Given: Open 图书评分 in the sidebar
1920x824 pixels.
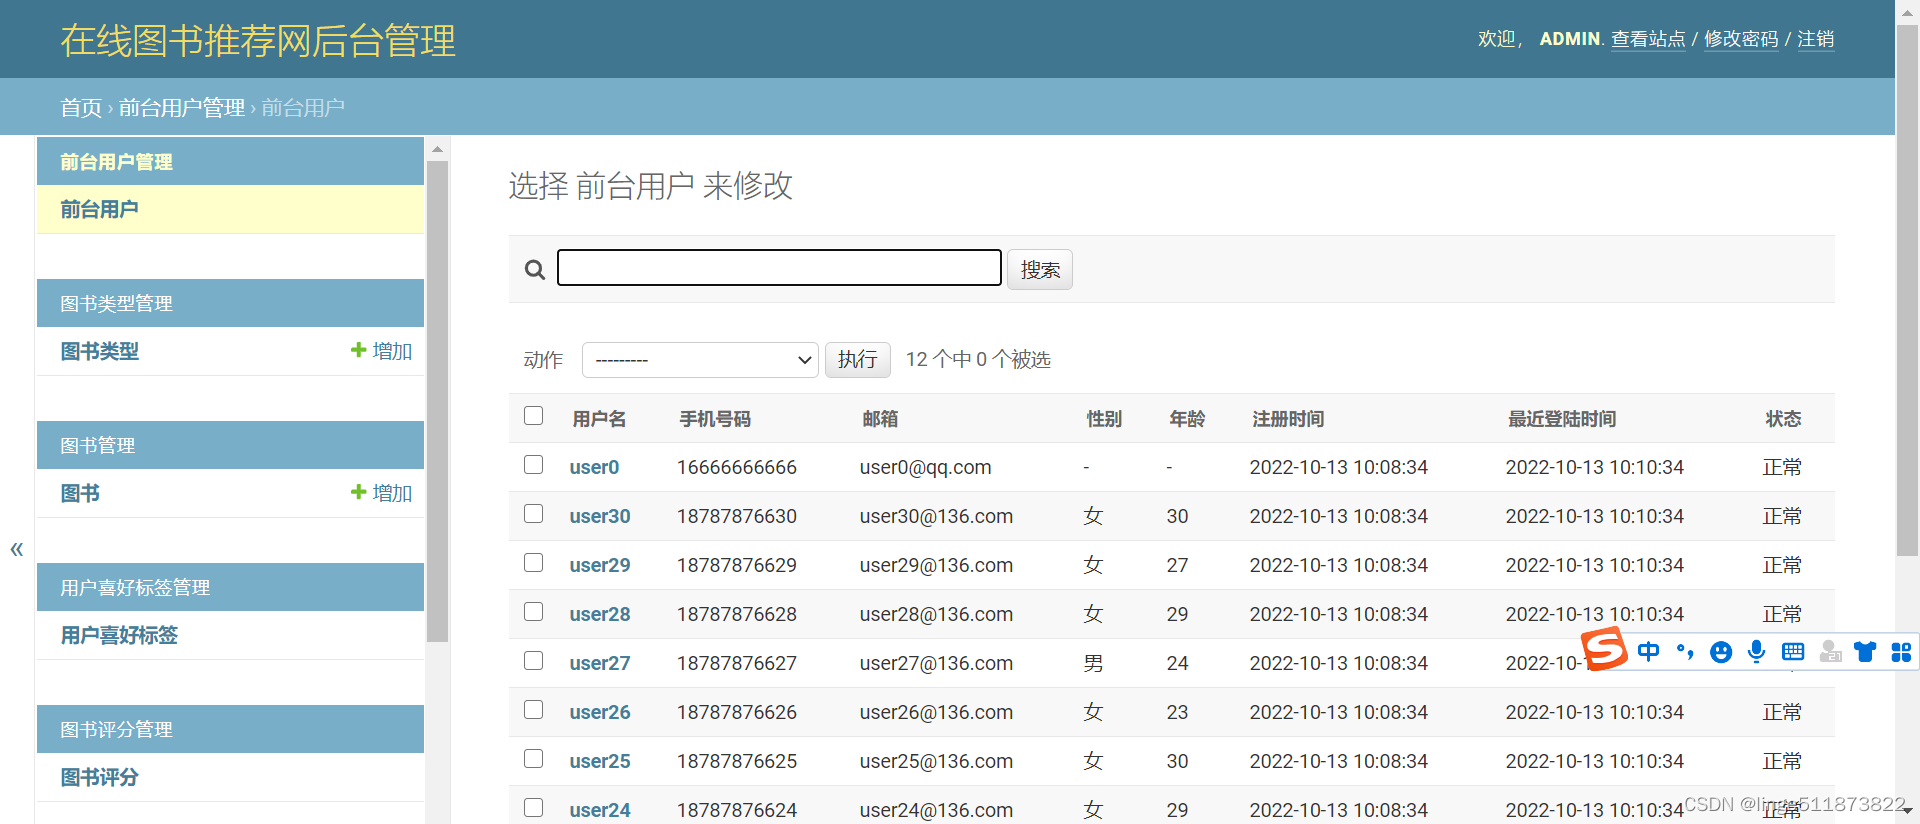Looking at the screenshot, I should pyautogui.click(x=99, y=777).
